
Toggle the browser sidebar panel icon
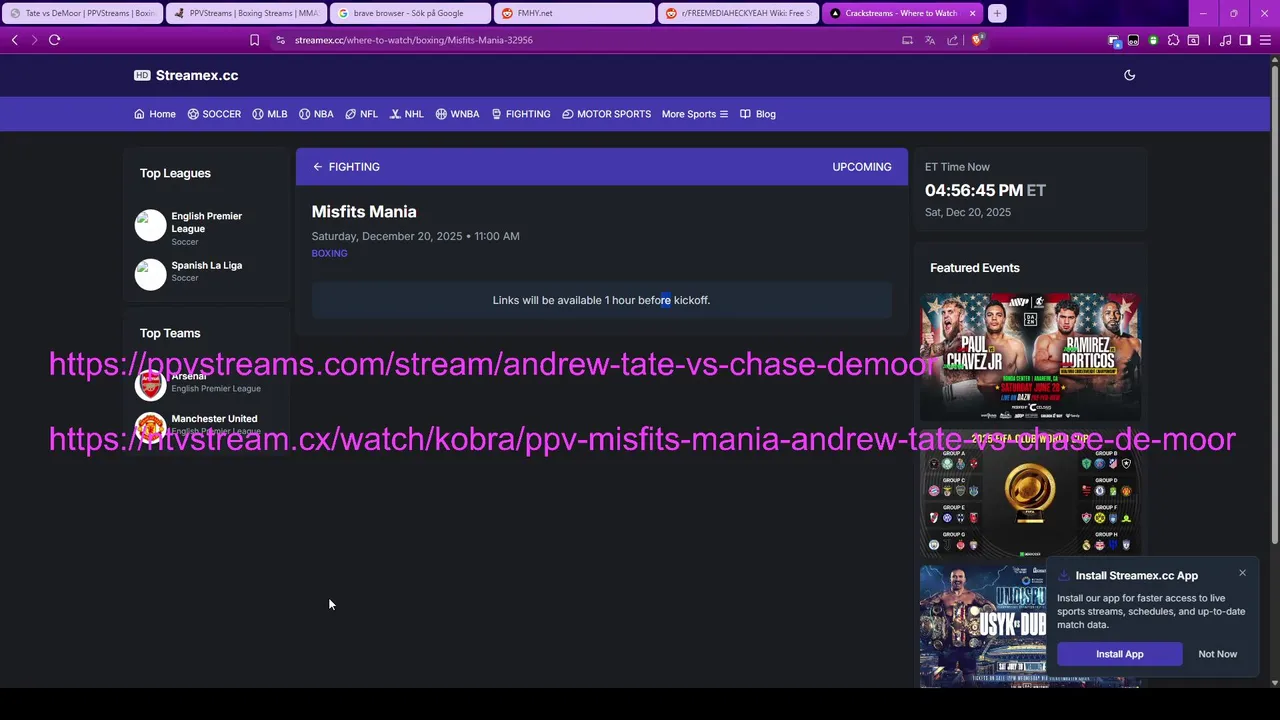tap(1245, 40)
